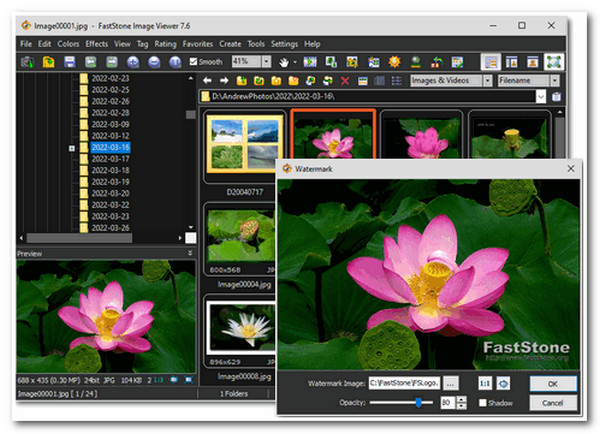This screenshot has height=434, width=600.
Task: Expand the 2022-03-16 folder tree node
Action: pyautogui.click(x=71, y=147)
